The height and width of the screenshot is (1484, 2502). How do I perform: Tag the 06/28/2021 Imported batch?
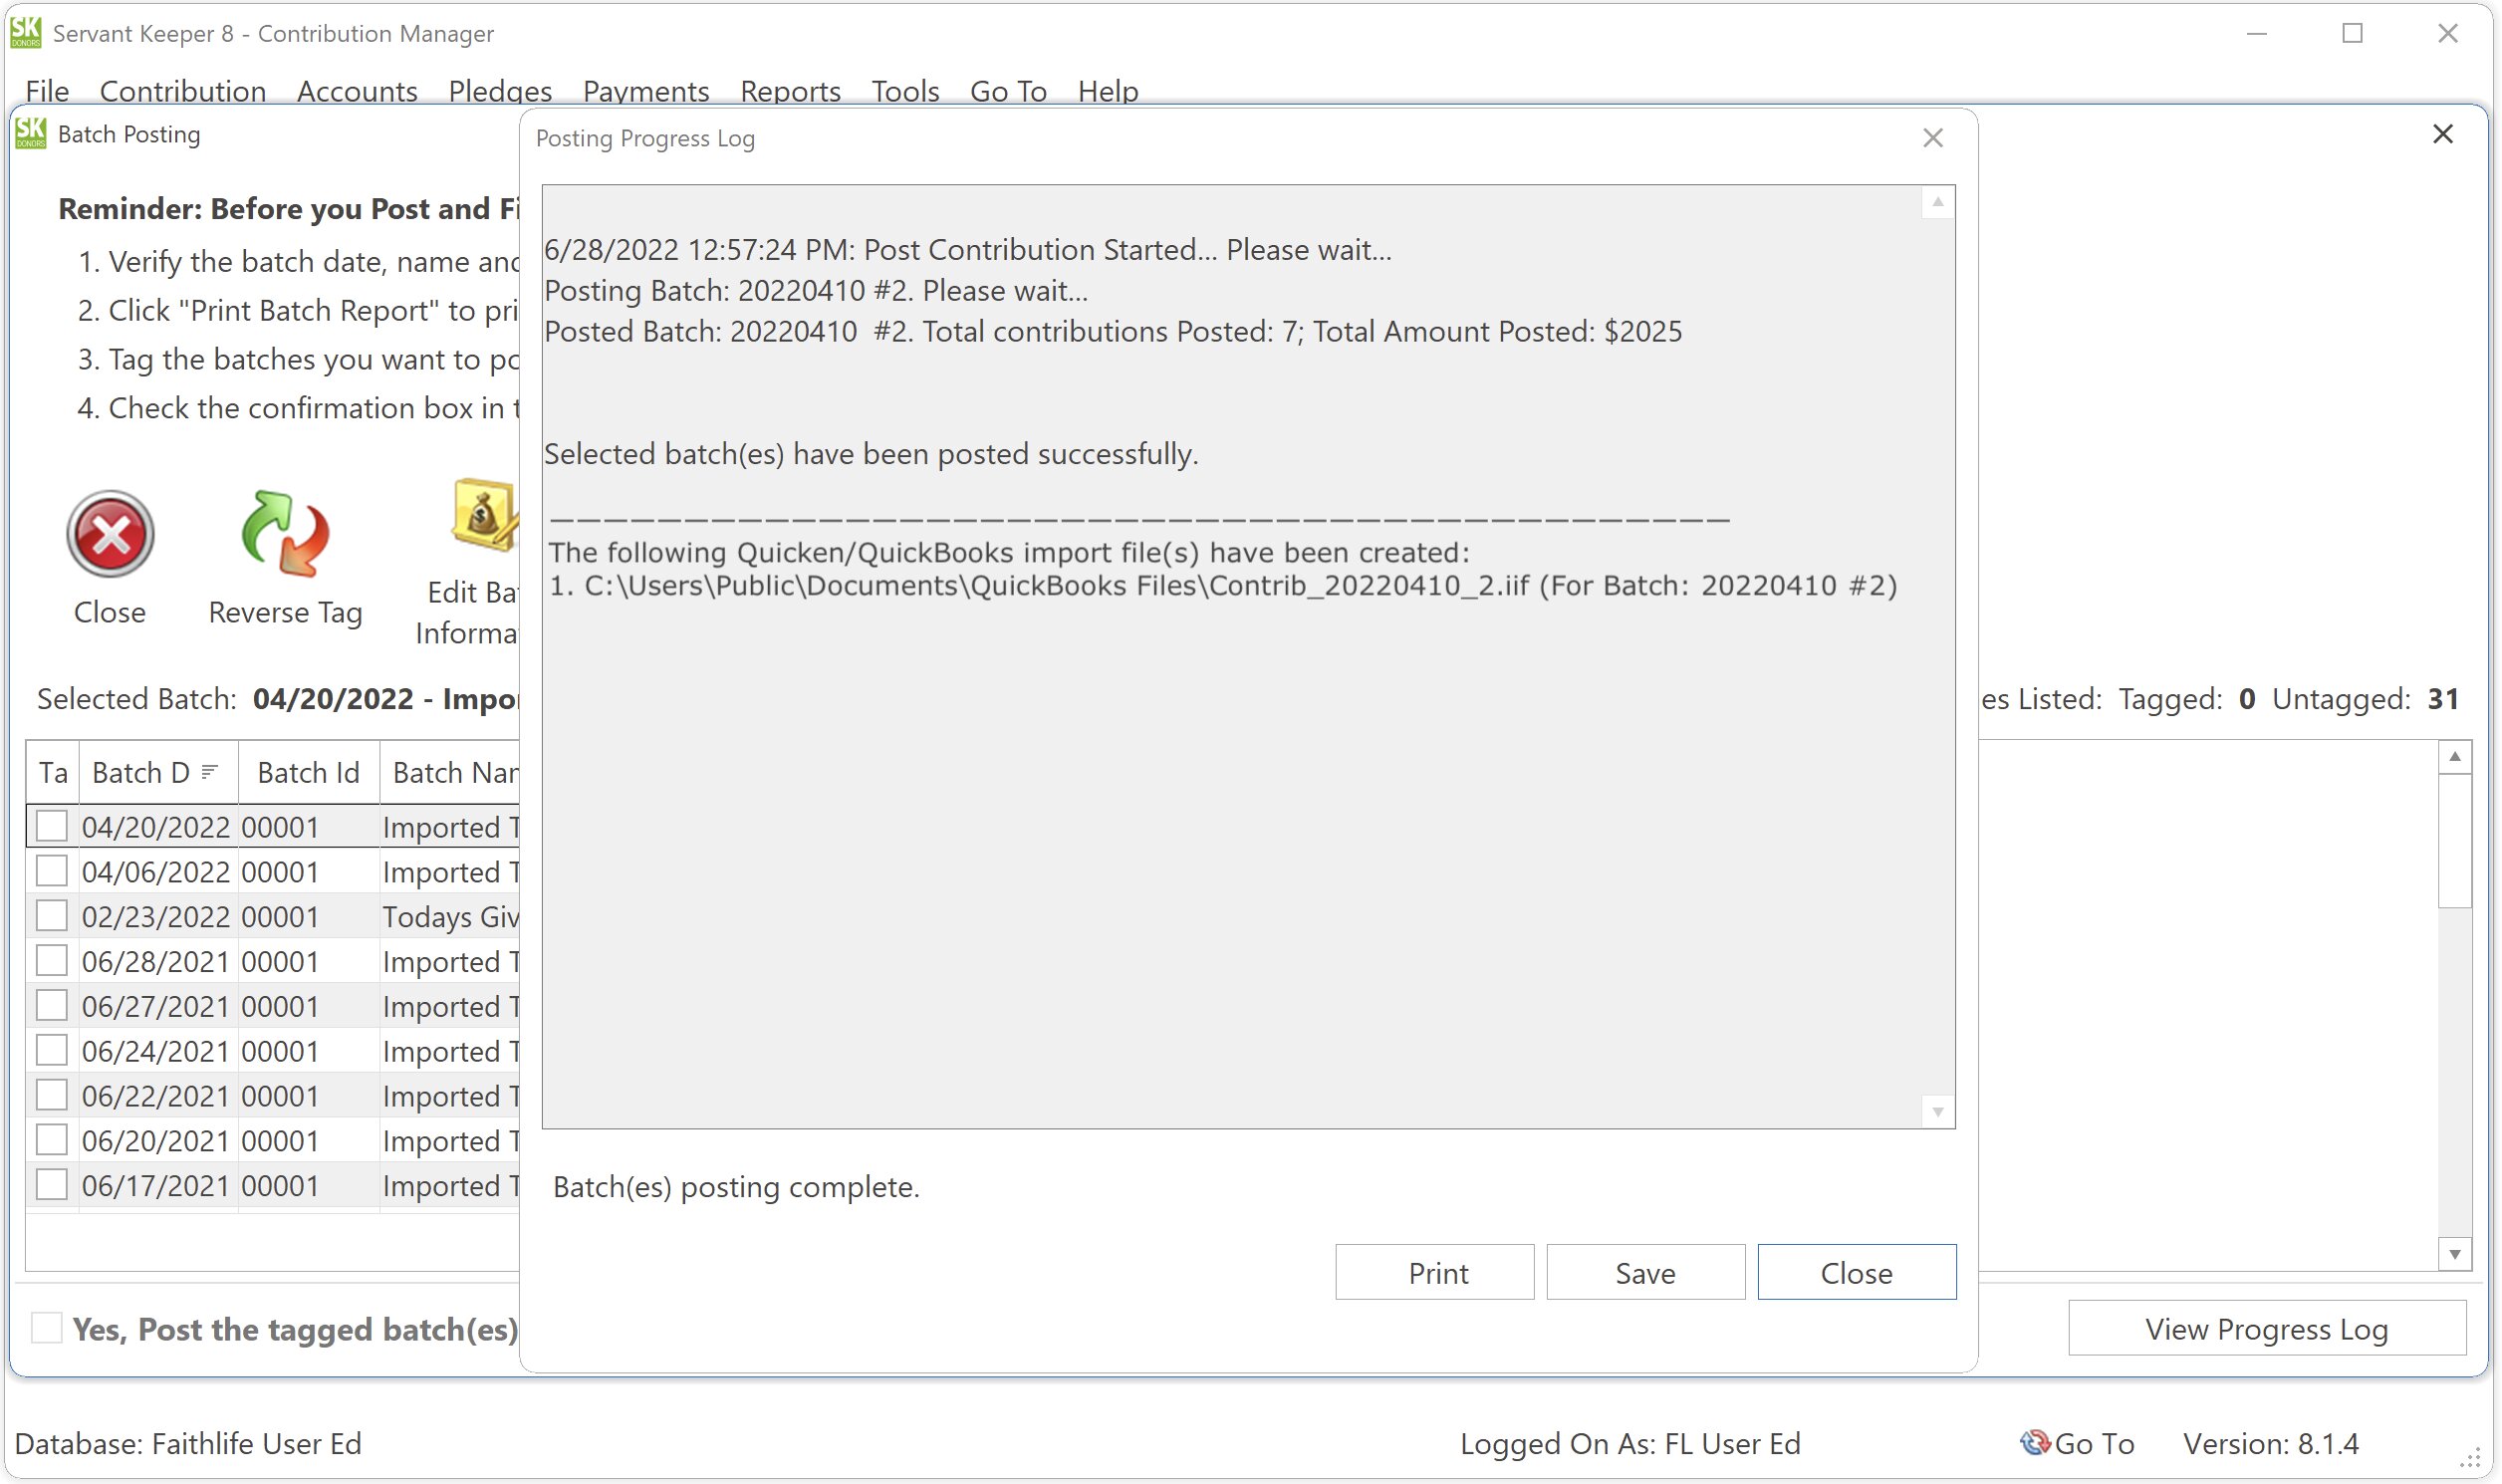(x=52, y=959)
